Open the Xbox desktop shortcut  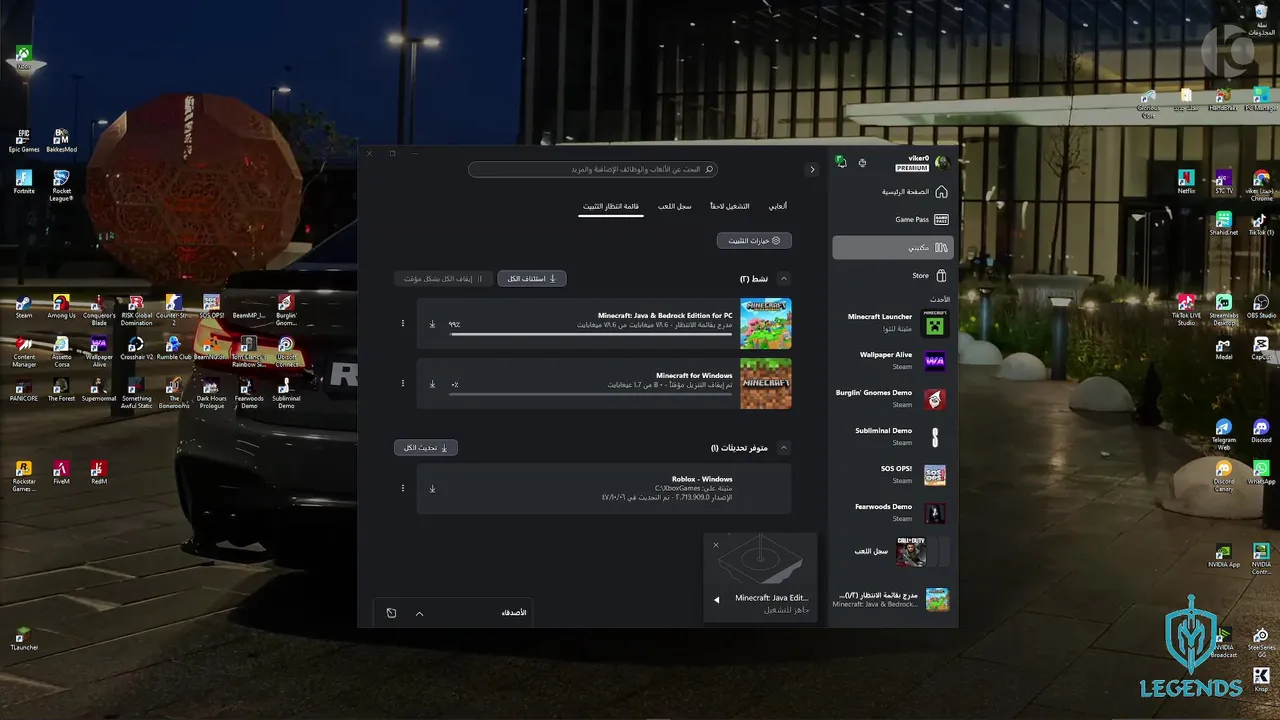click(x=24, y=58)
